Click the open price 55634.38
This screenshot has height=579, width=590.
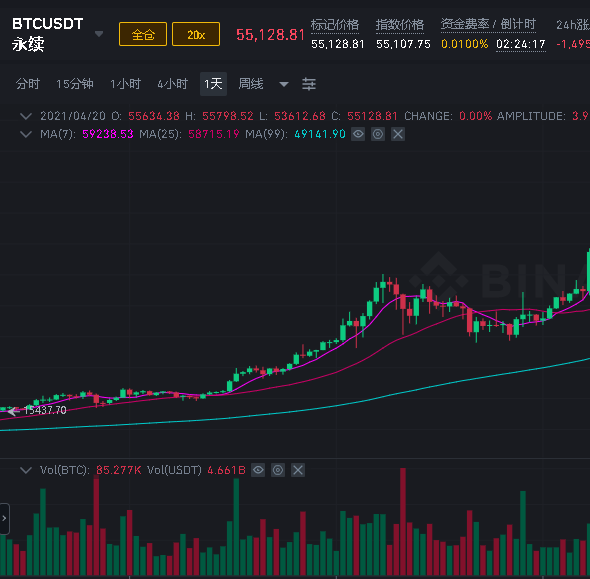coord(154,116)
